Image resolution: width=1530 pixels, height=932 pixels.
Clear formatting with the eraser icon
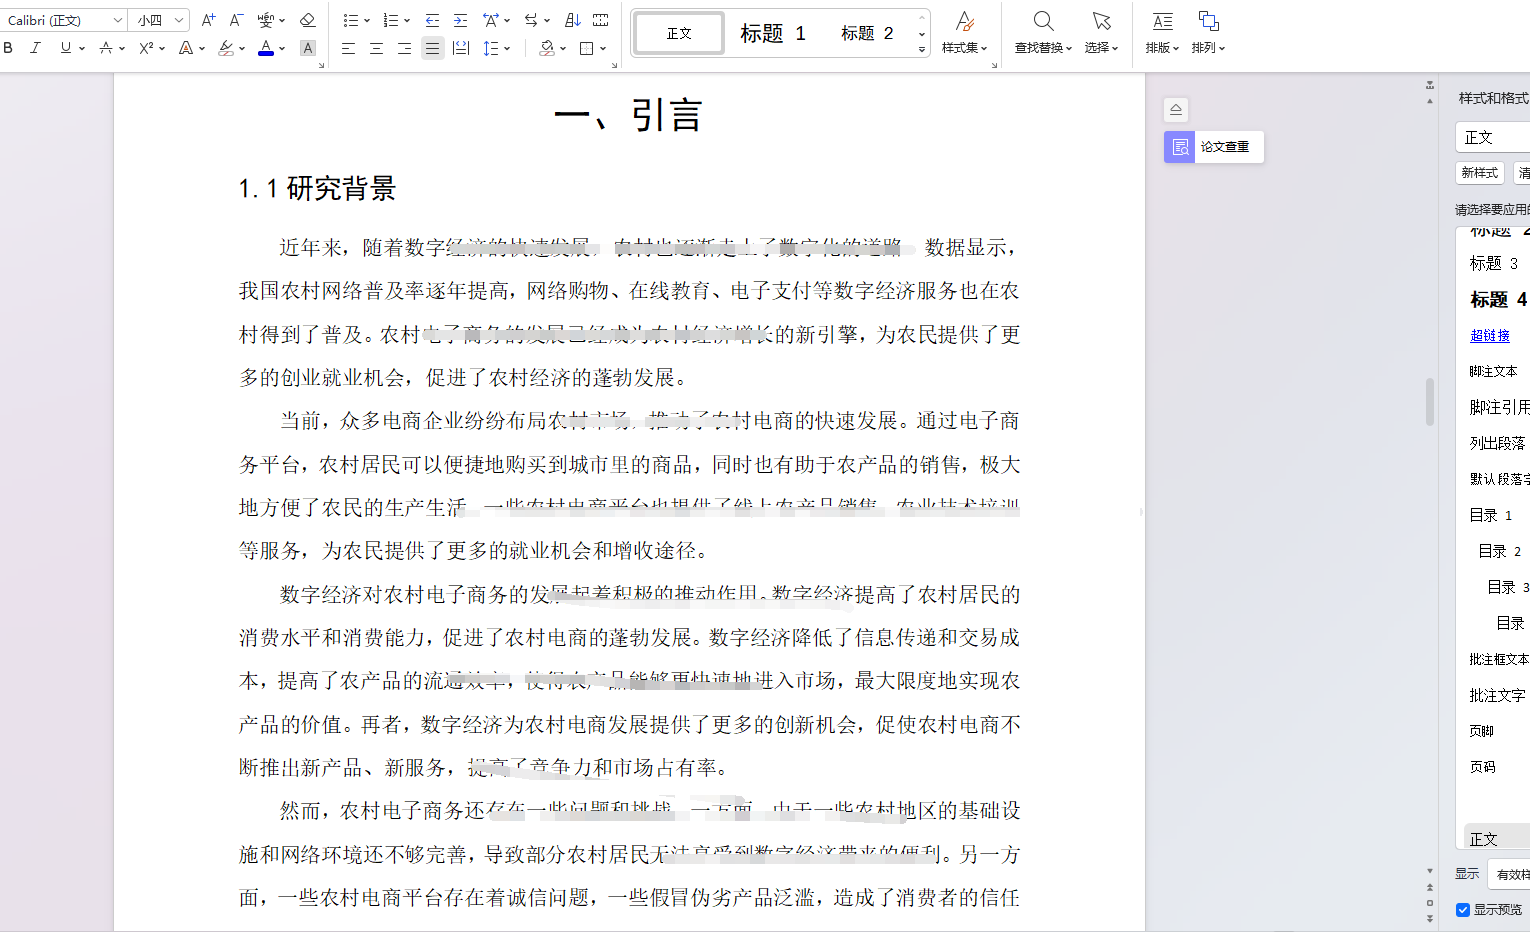307,20
